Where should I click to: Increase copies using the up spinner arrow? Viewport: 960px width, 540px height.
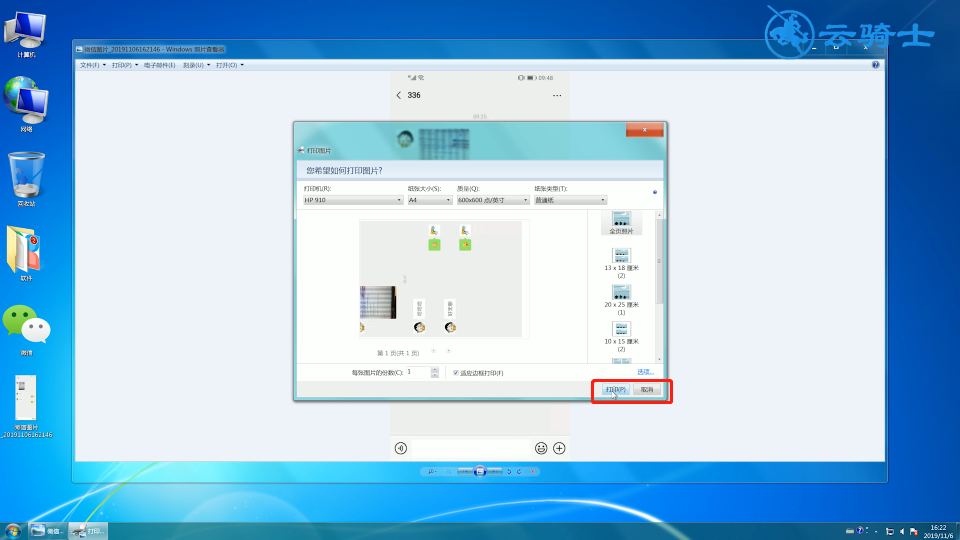[435, 369]
